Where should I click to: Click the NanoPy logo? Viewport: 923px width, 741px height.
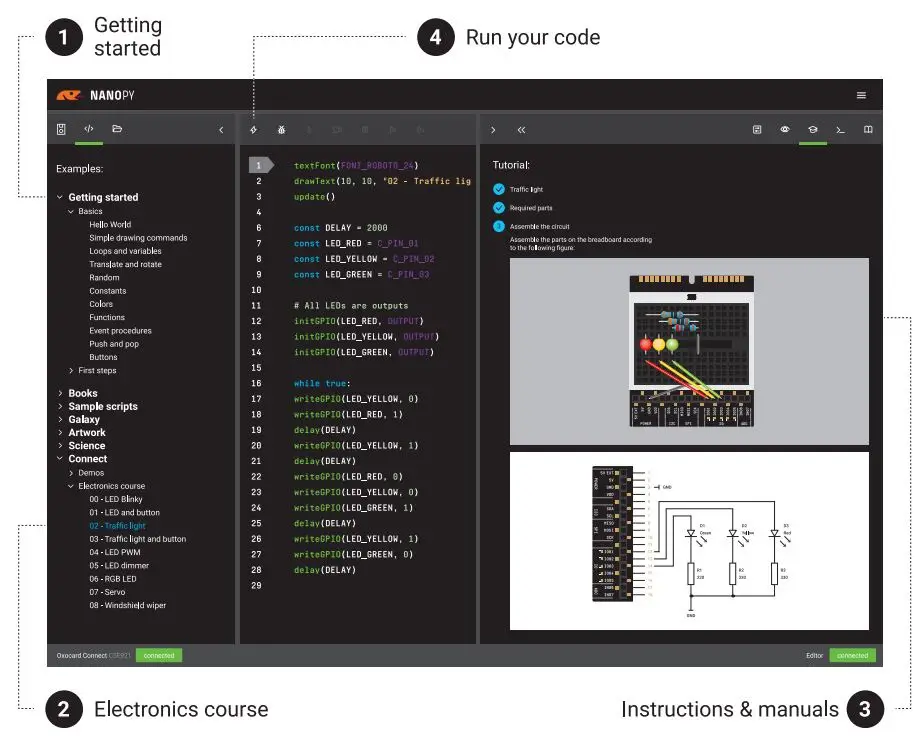pyautogui.click(x=95, y=95)
